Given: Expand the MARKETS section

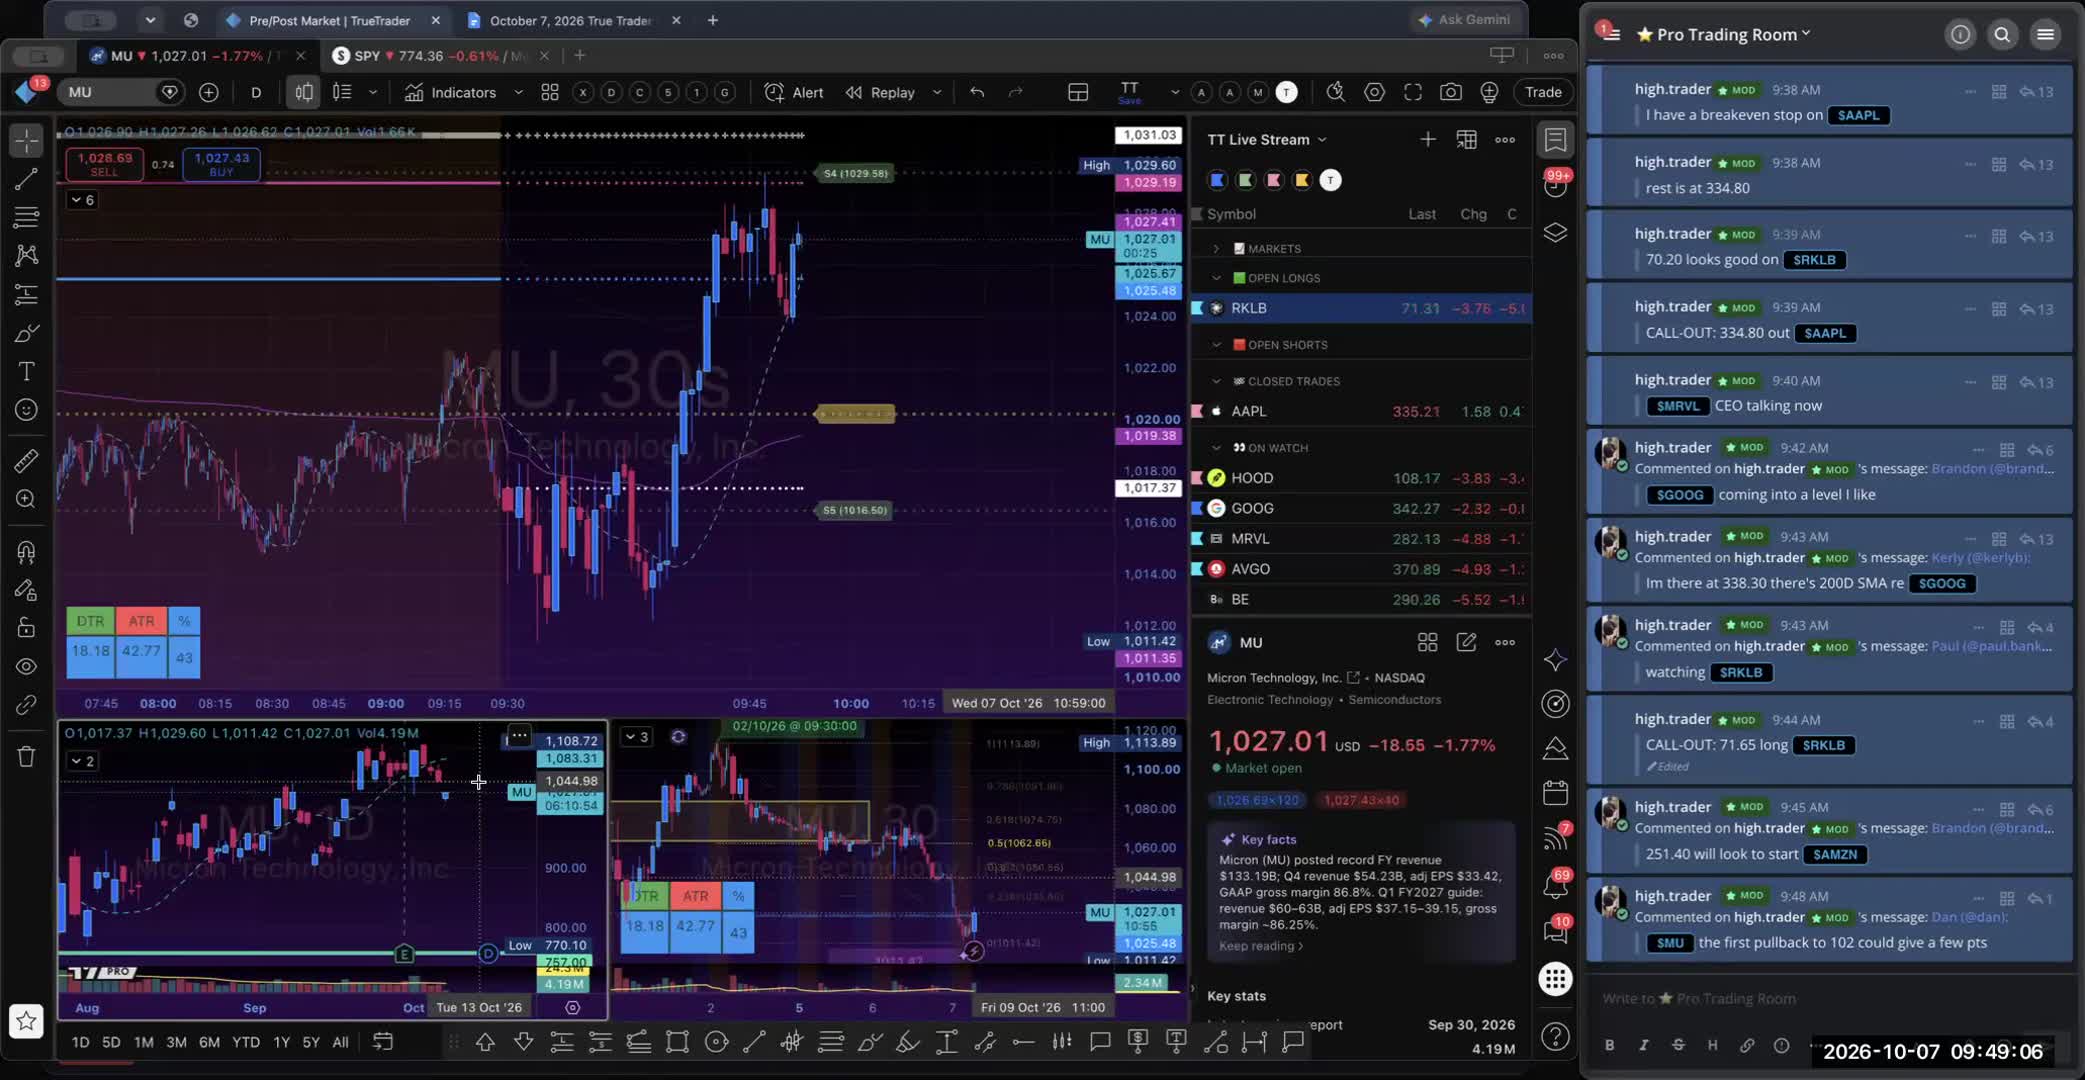Looking at the screenshot, I should pyautogui.click(x=1217, y=249).
